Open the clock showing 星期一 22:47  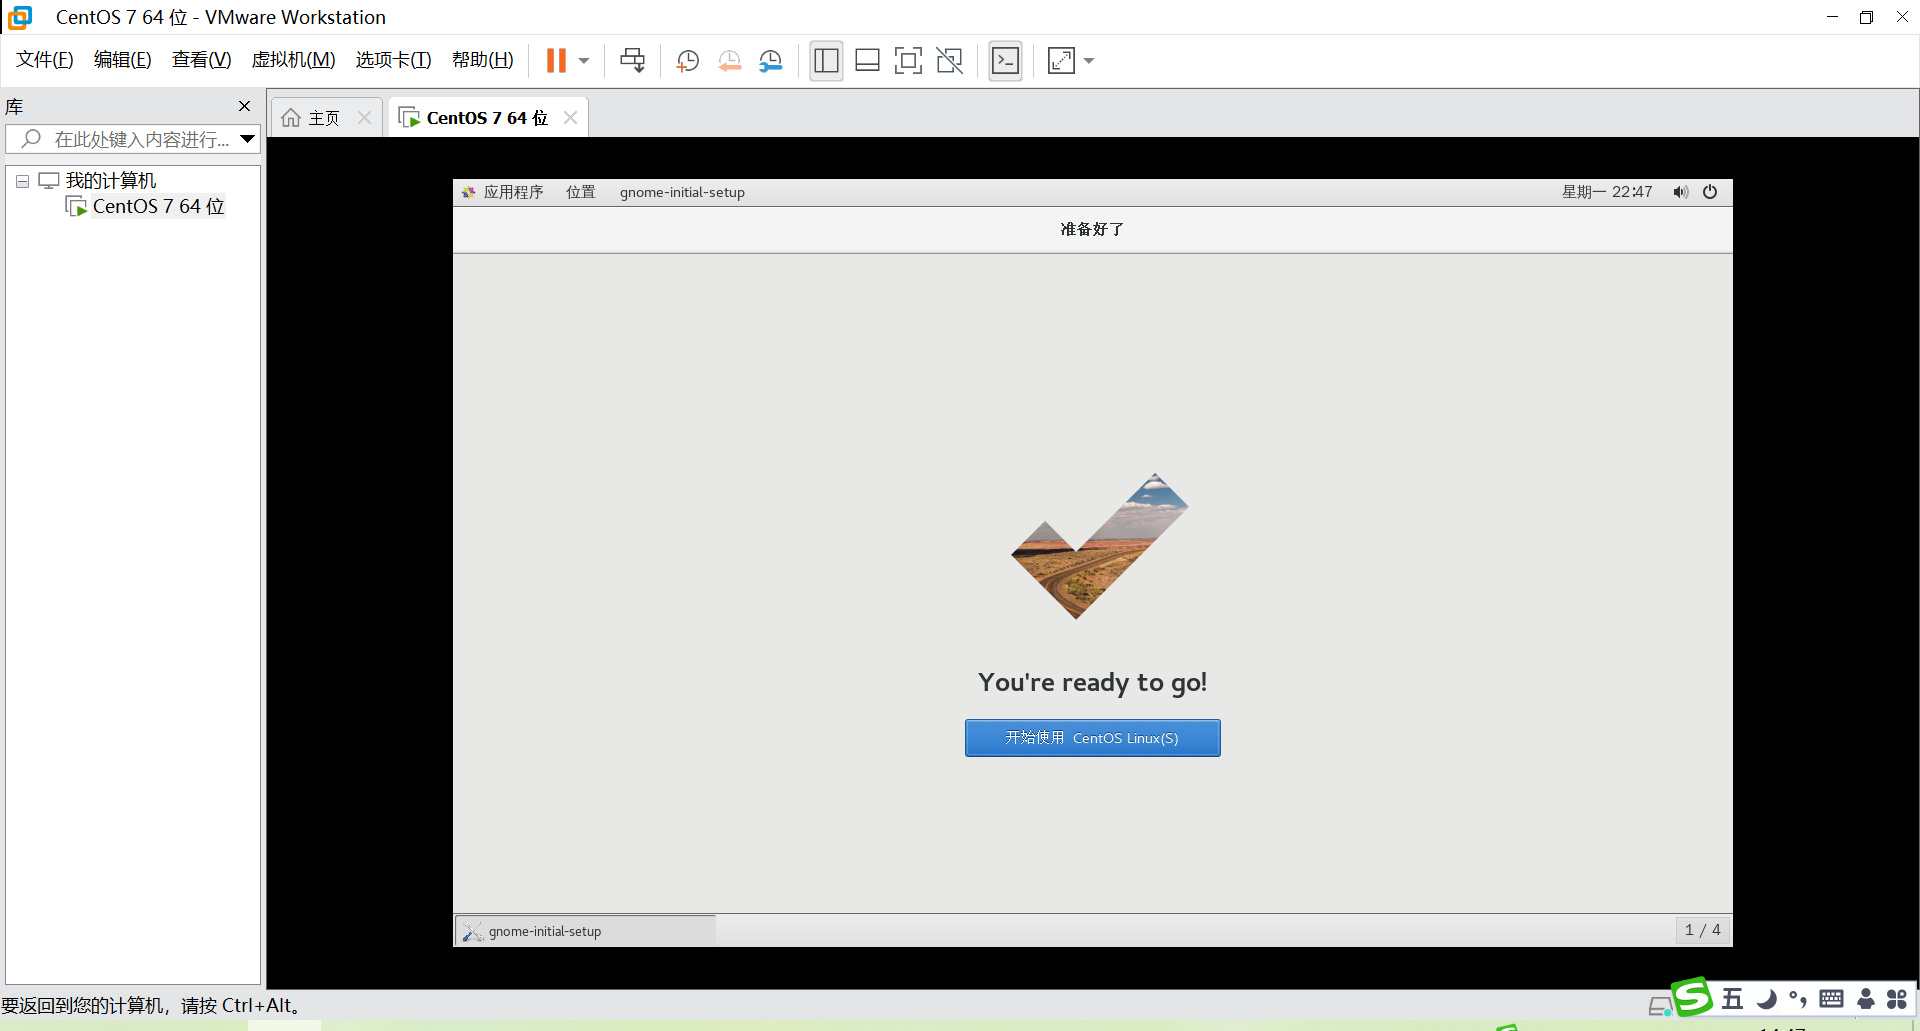point(1607,192)
